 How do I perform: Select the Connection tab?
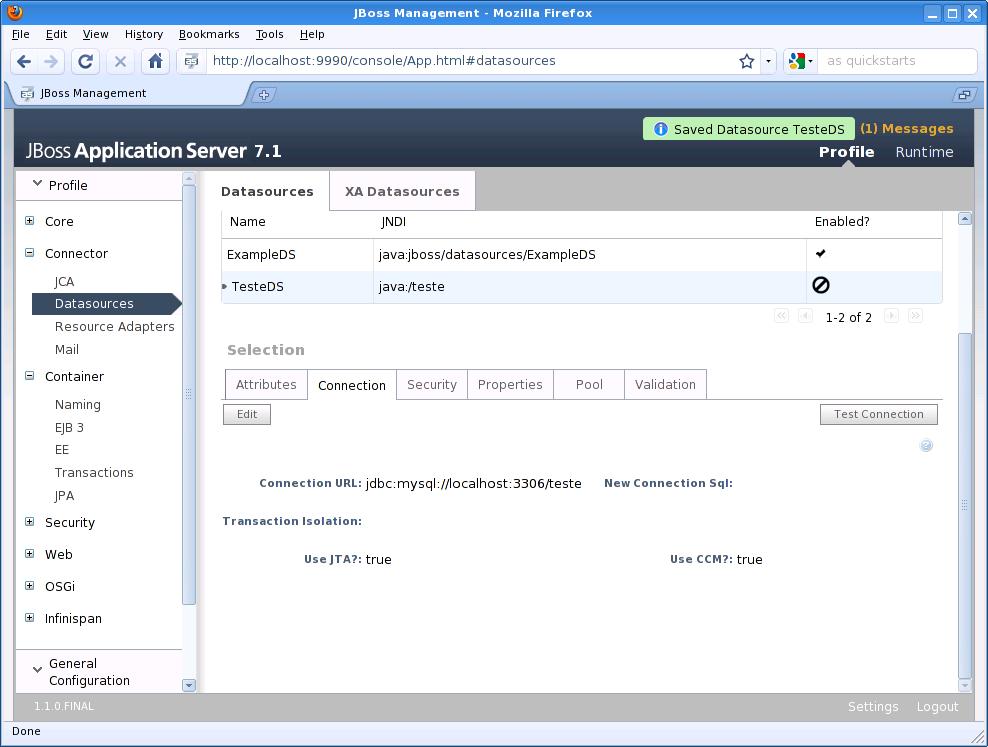click(x=352, y=385)
